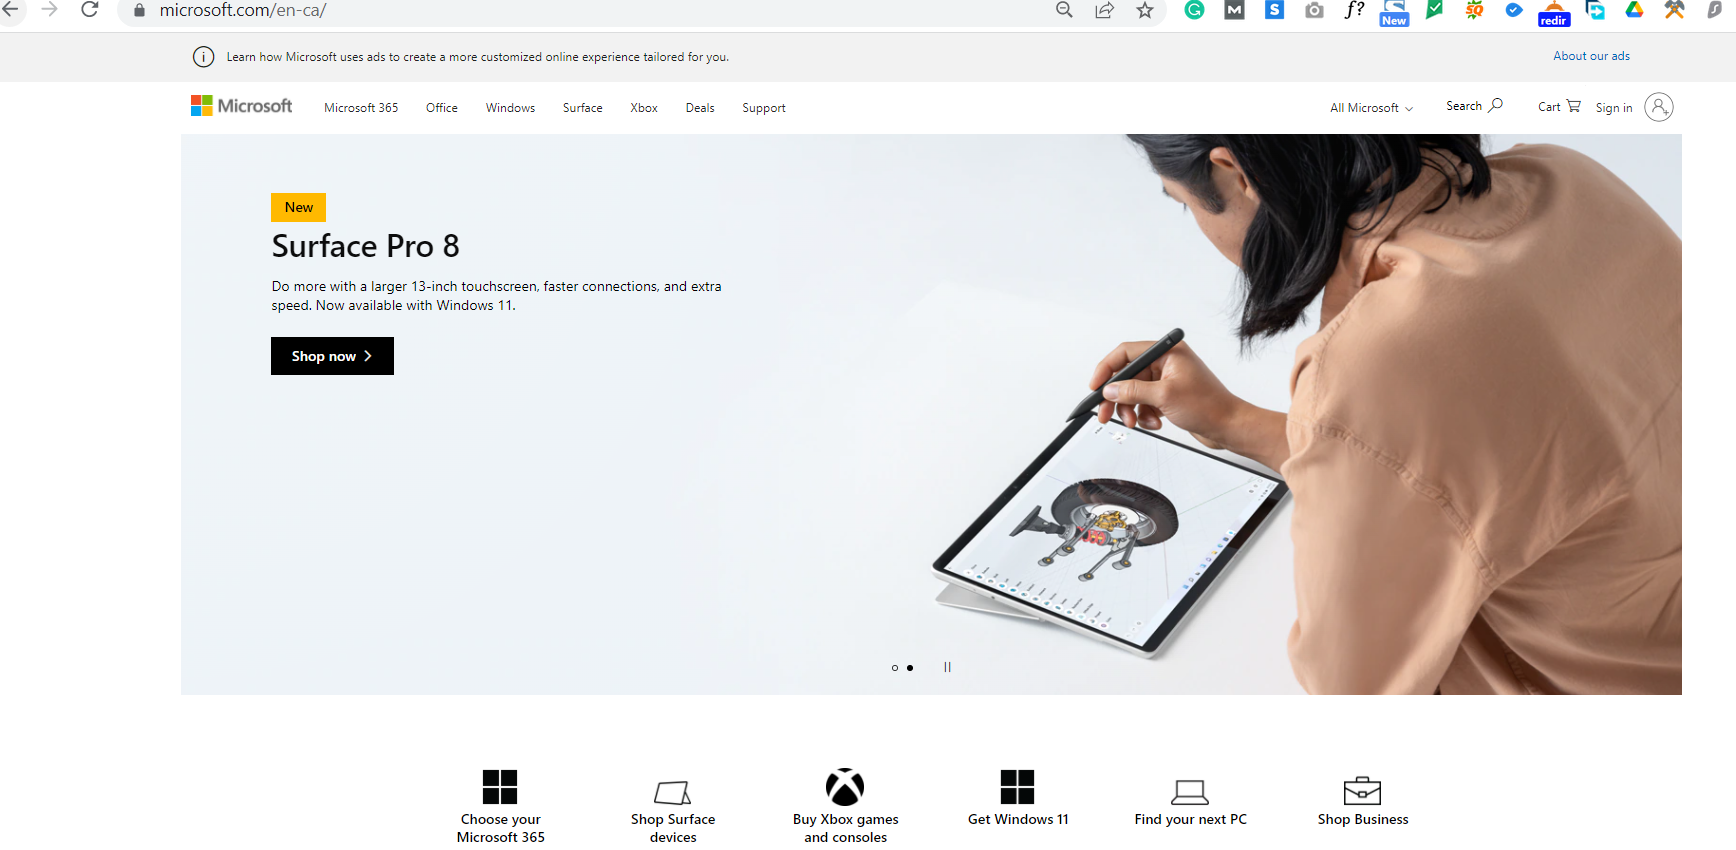The image size is (1736, 850).
Task: Click the redir extension icon
Action: pyautogui.click(x=1554, y=12)
